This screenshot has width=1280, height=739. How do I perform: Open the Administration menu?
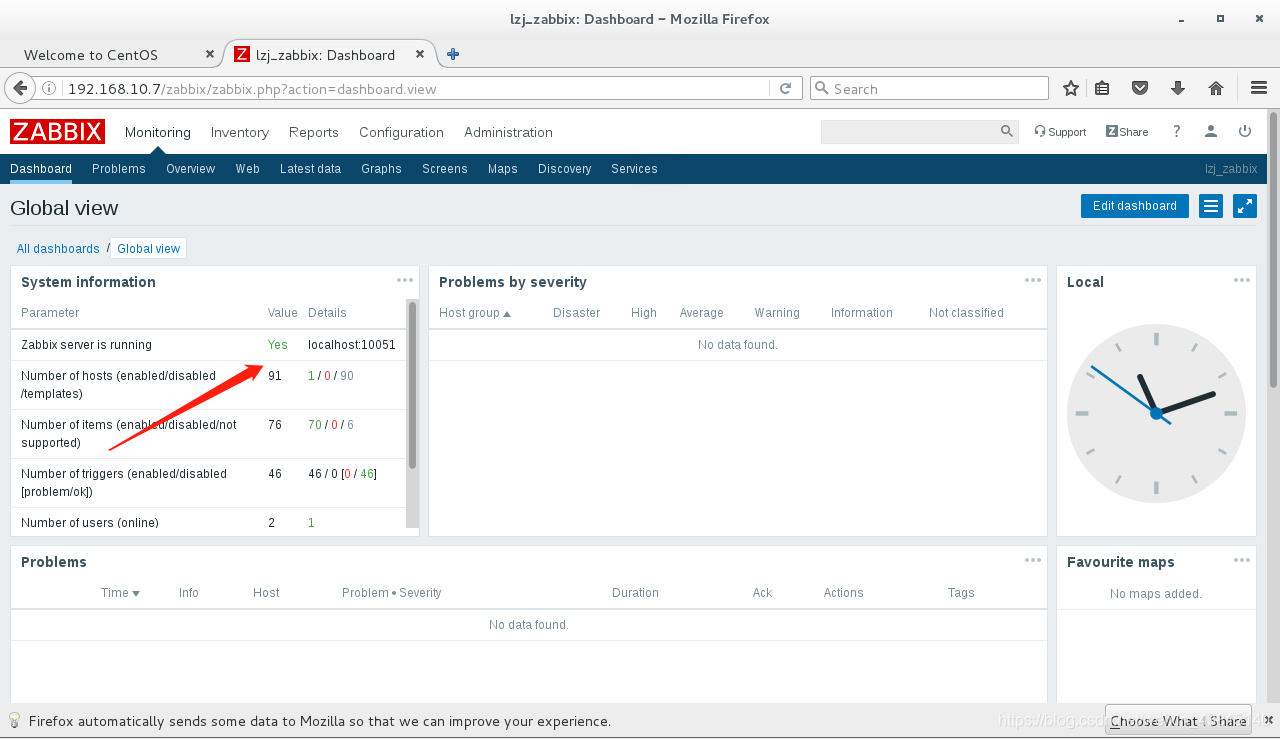click(508, 132)
